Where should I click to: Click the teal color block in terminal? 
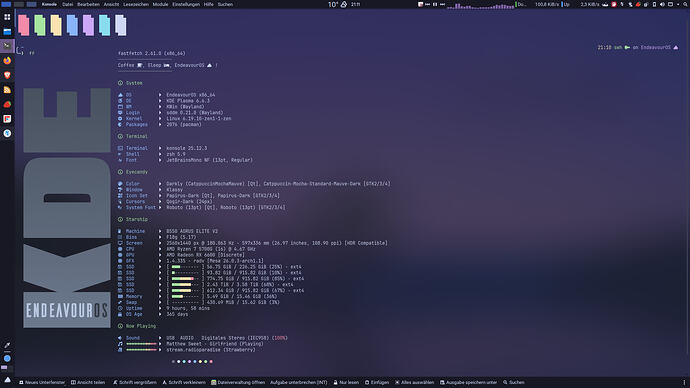pyautogui.click(x=104, y=25)
